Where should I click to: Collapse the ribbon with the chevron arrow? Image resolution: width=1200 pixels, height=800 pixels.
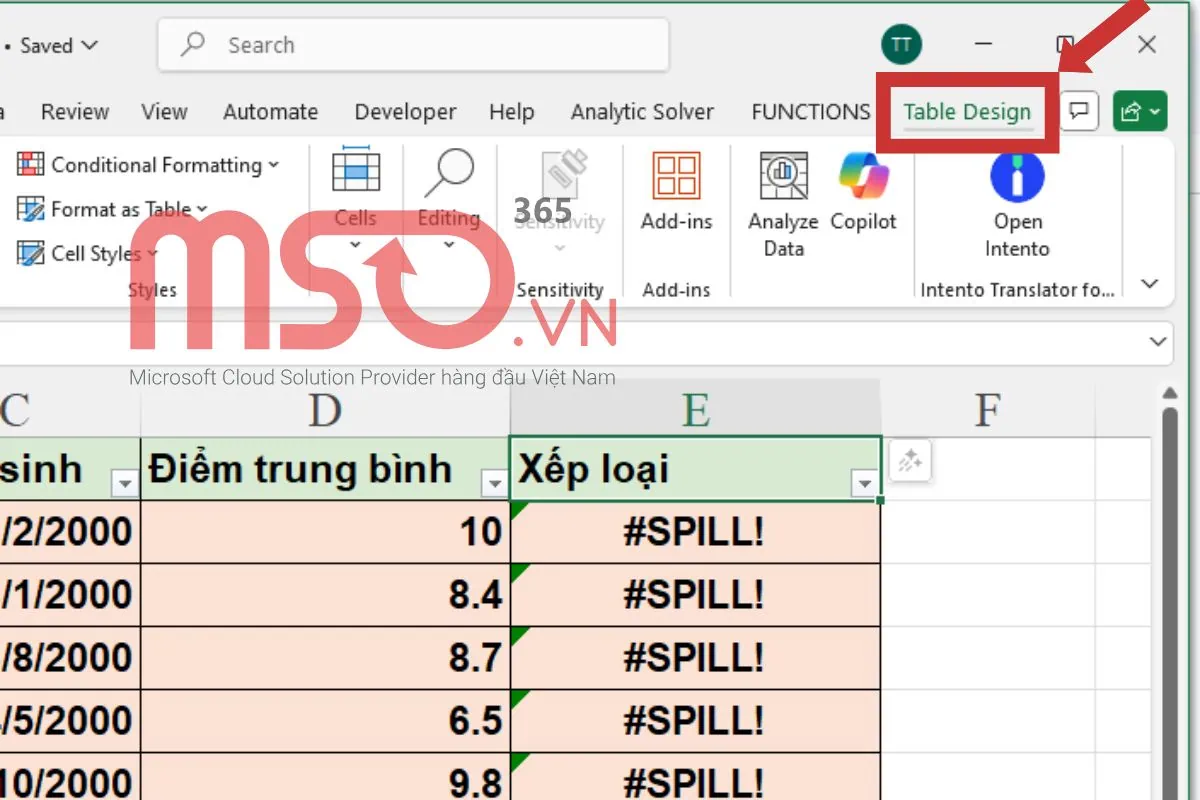coord(1149,283)
